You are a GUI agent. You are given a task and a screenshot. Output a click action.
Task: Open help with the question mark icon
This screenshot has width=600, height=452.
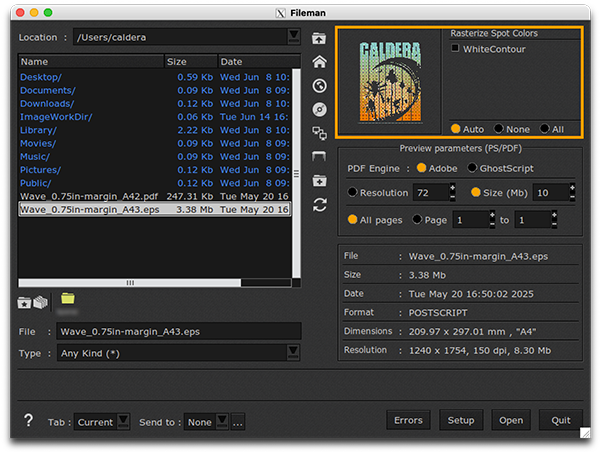pos(29,421)
